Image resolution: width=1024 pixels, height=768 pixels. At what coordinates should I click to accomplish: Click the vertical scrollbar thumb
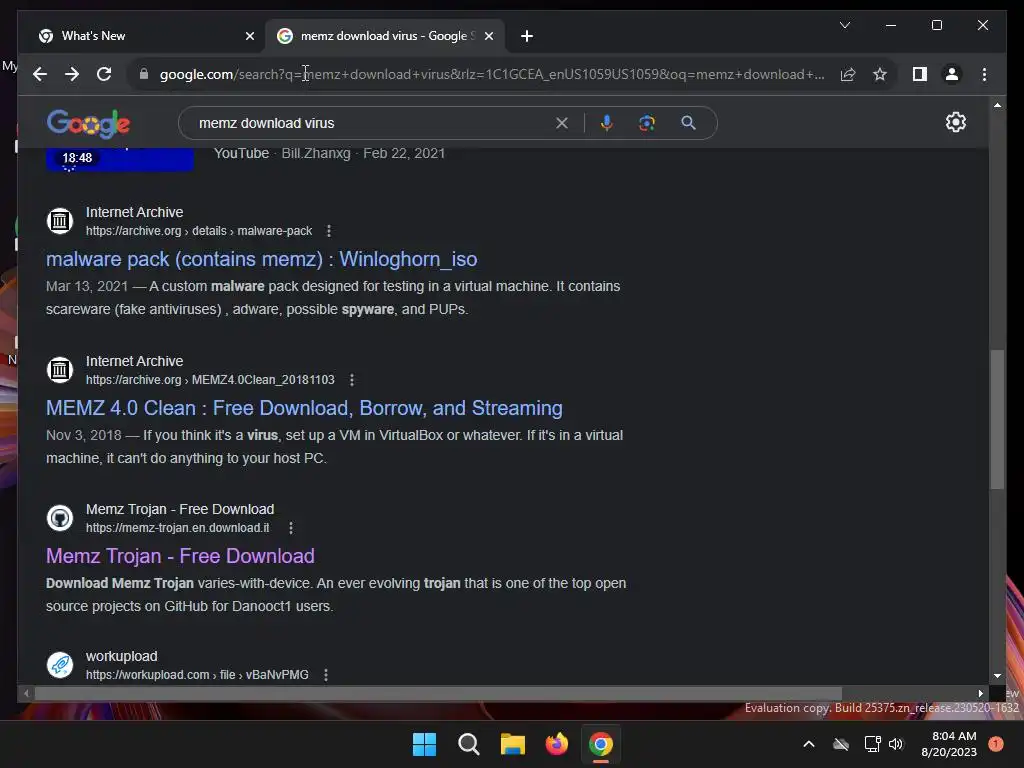tap(997, 419)
